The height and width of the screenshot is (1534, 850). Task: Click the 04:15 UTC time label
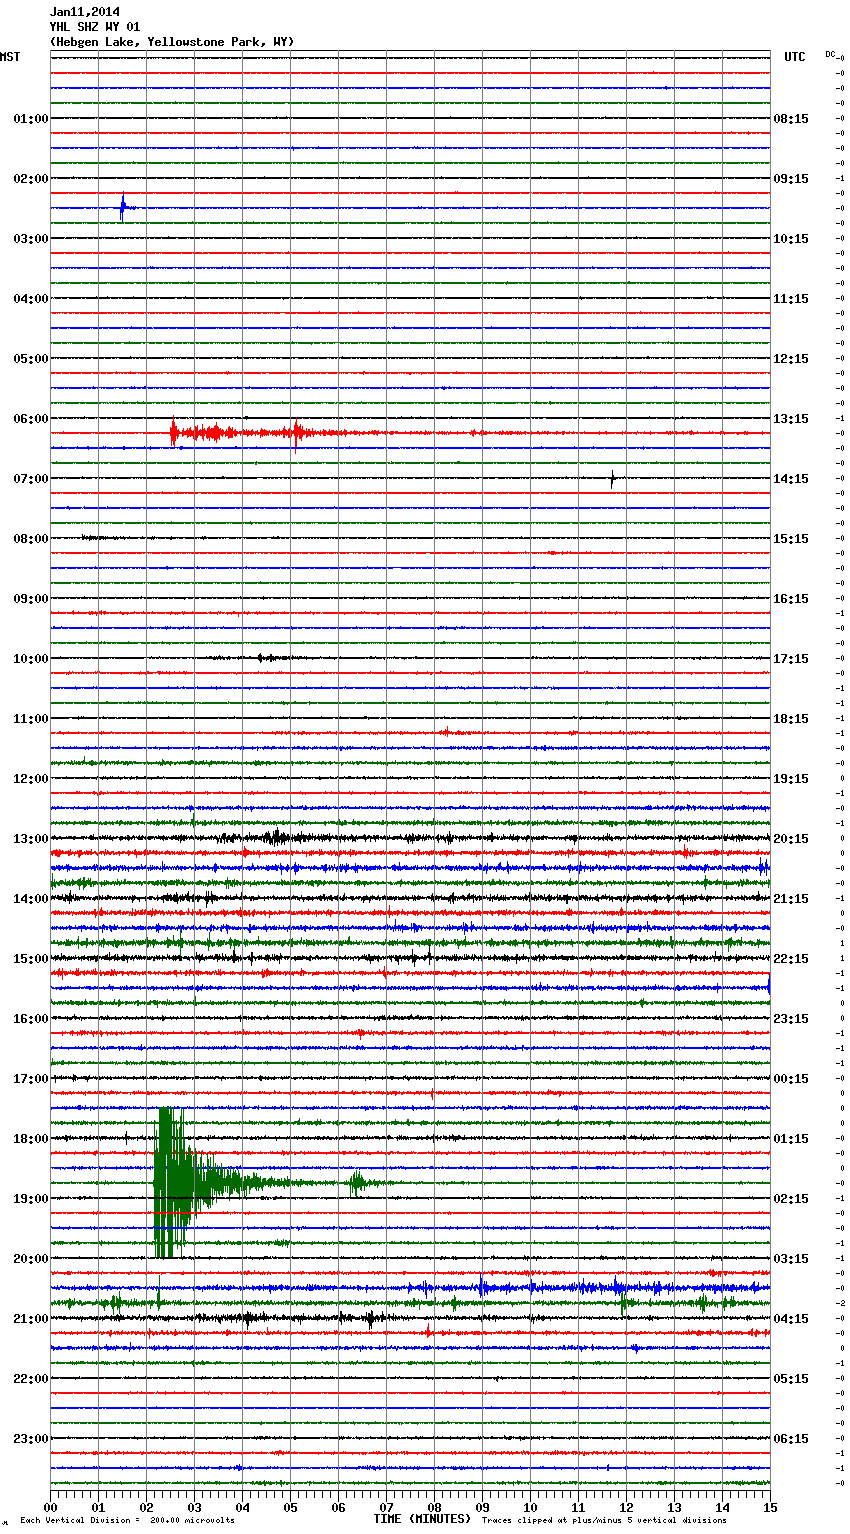click(791, 1319)
